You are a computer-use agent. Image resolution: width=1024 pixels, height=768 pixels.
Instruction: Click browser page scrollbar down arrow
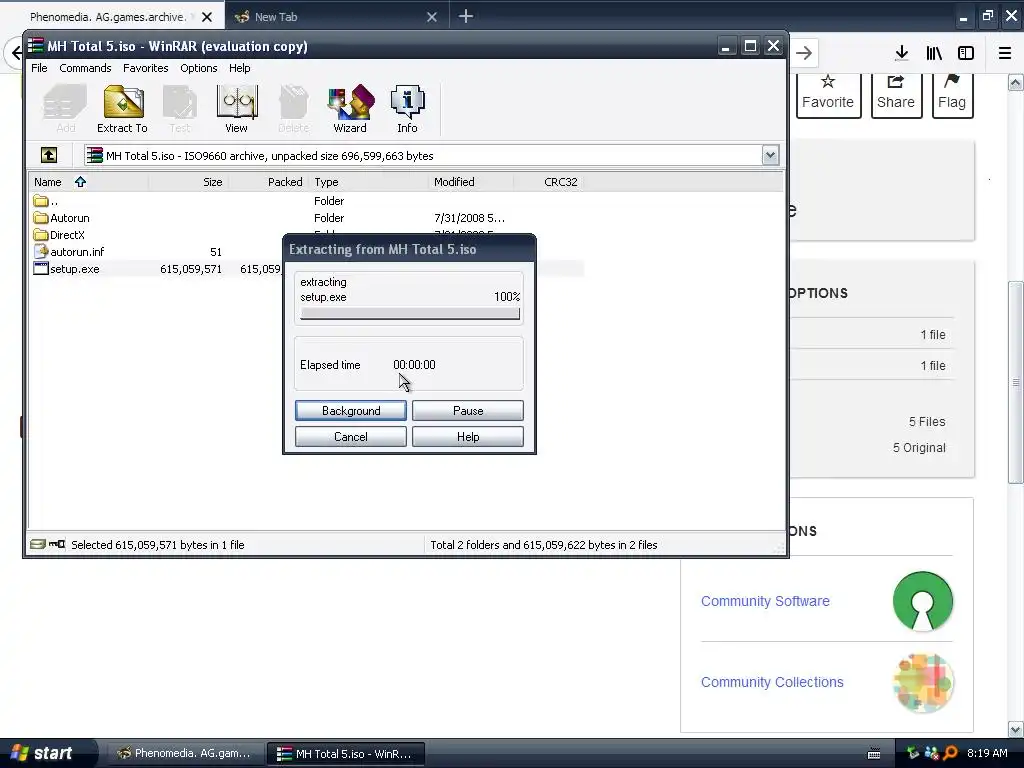(1016, 728)
